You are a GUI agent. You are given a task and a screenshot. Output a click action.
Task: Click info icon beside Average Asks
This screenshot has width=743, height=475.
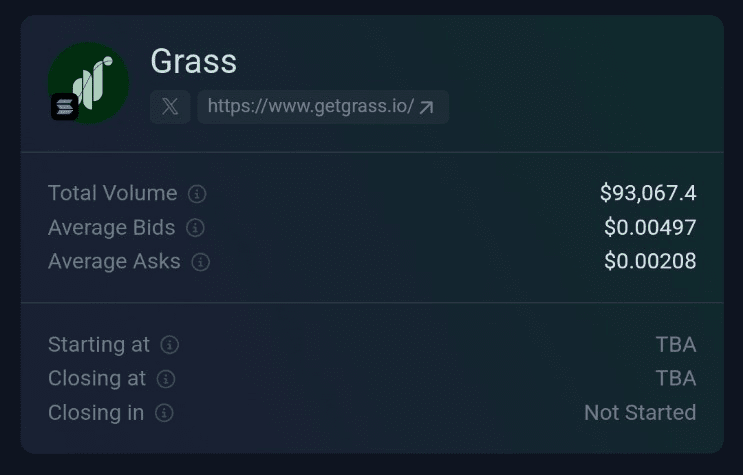[201, 262]
